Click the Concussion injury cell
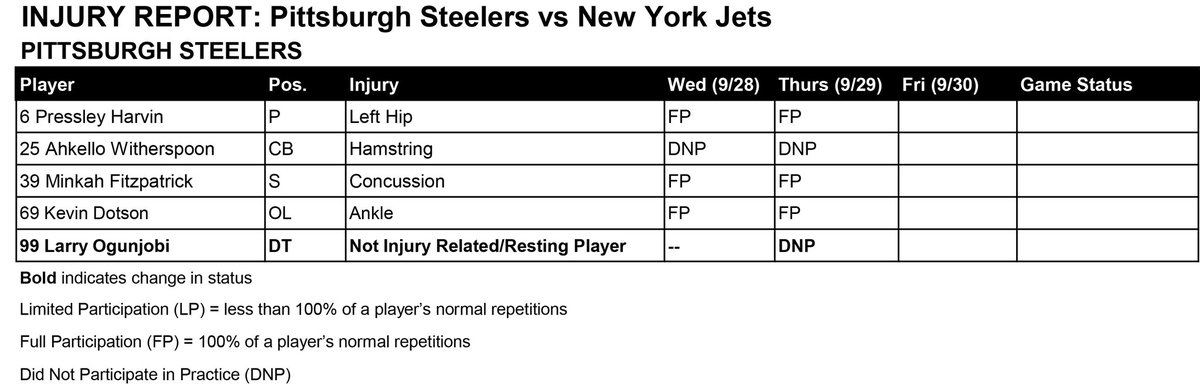This screenshot has width=1200, height=389. (x=504, y=182)
